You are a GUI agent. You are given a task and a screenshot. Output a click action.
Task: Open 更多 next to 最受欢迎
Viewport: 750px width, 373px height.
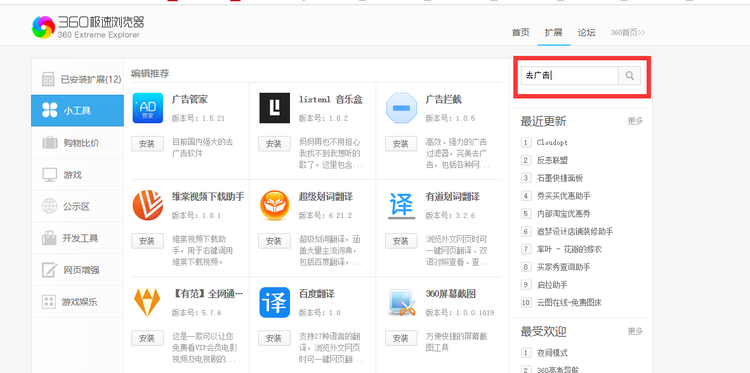click(x=635, y=331)
